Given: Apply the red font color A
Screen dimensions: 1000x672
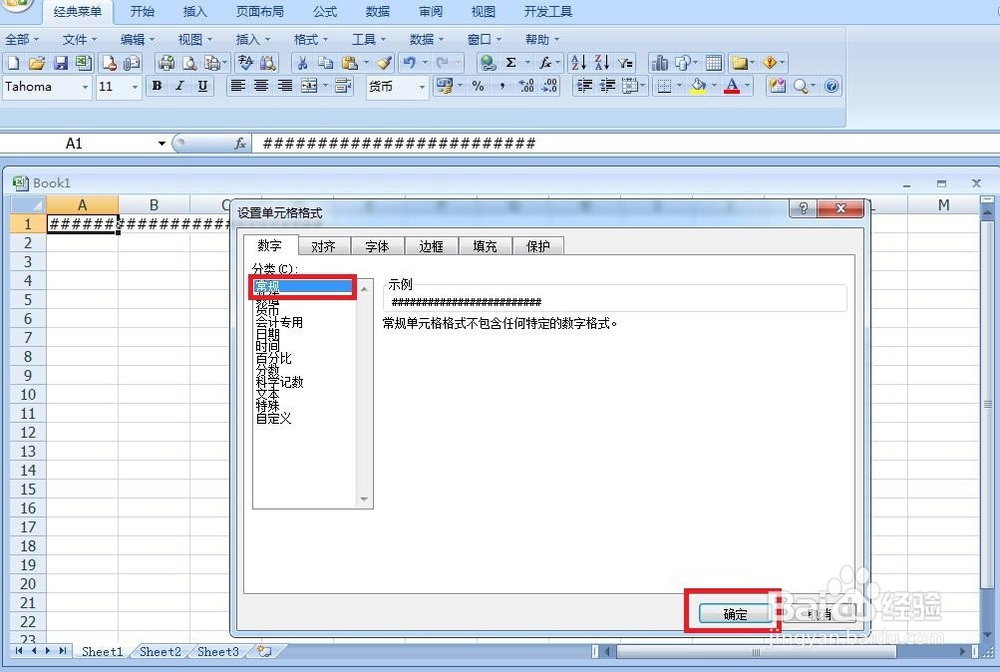Looking at the screenshot, I should [x=732, y=86].
